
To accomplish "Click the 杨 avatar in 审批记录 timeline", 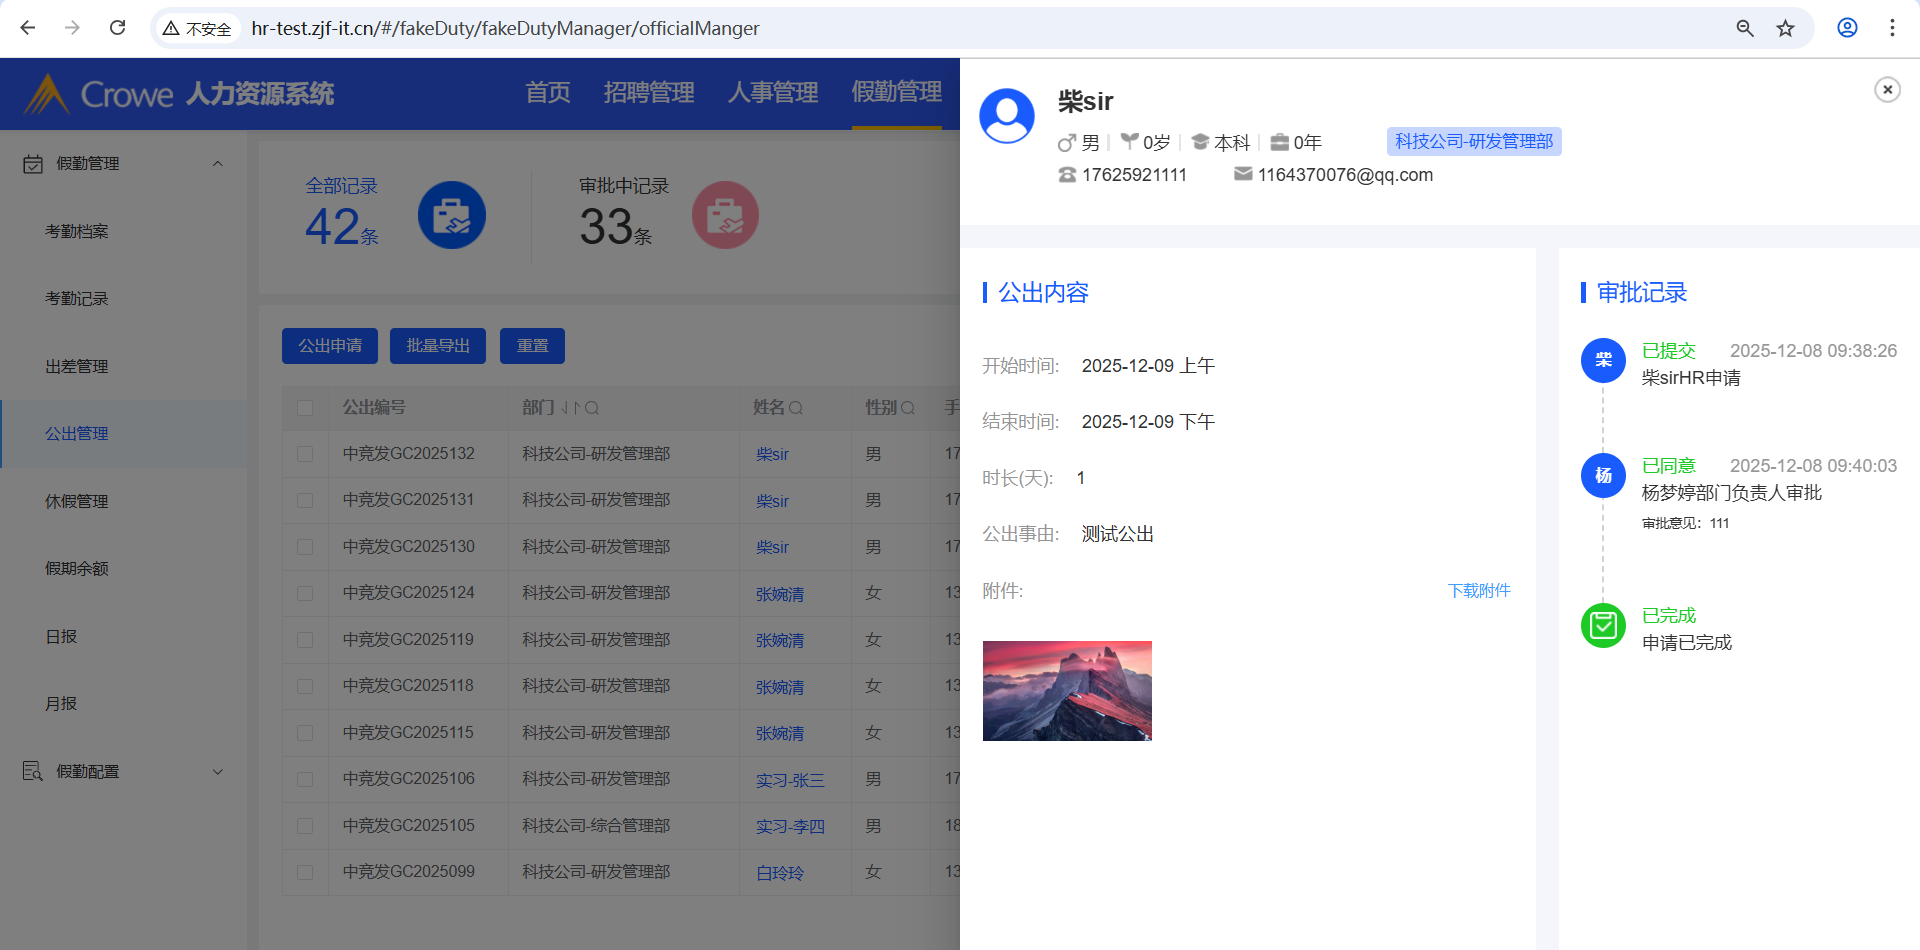I will pos(1603,475).
